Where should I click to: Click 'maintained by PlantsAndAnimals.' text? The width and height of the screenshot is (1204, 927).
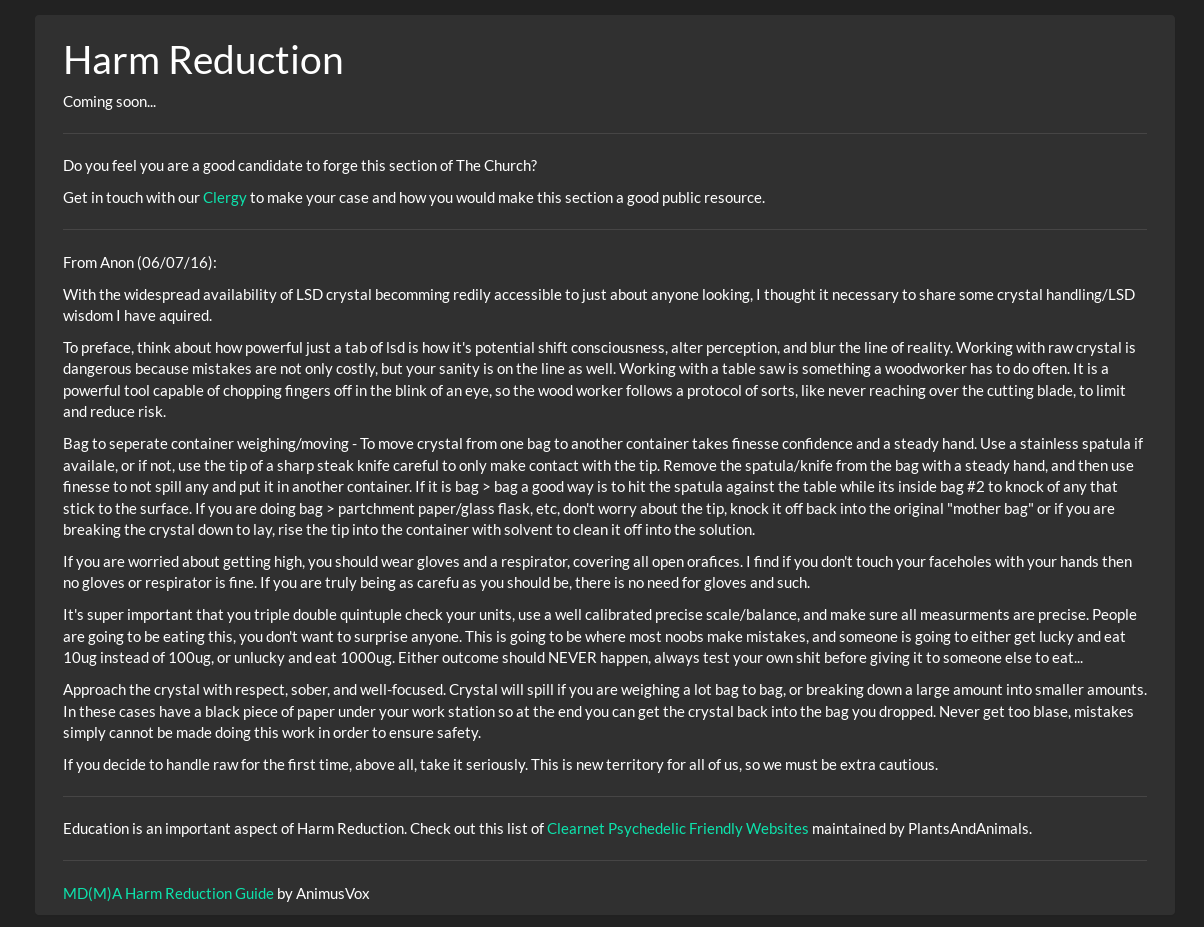(x=922, y=828)
